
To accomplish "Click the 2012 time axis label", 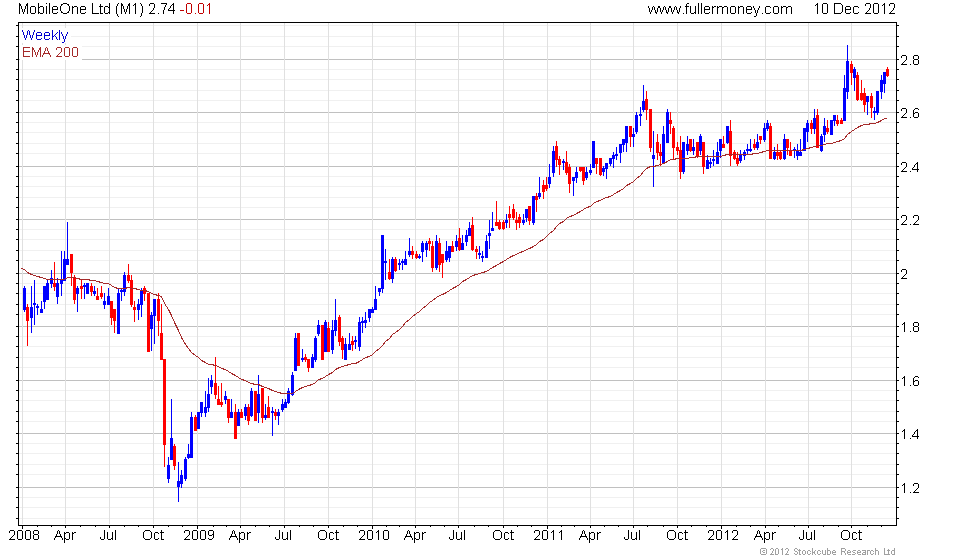I will pyautogui.click(x=723, y=536).
